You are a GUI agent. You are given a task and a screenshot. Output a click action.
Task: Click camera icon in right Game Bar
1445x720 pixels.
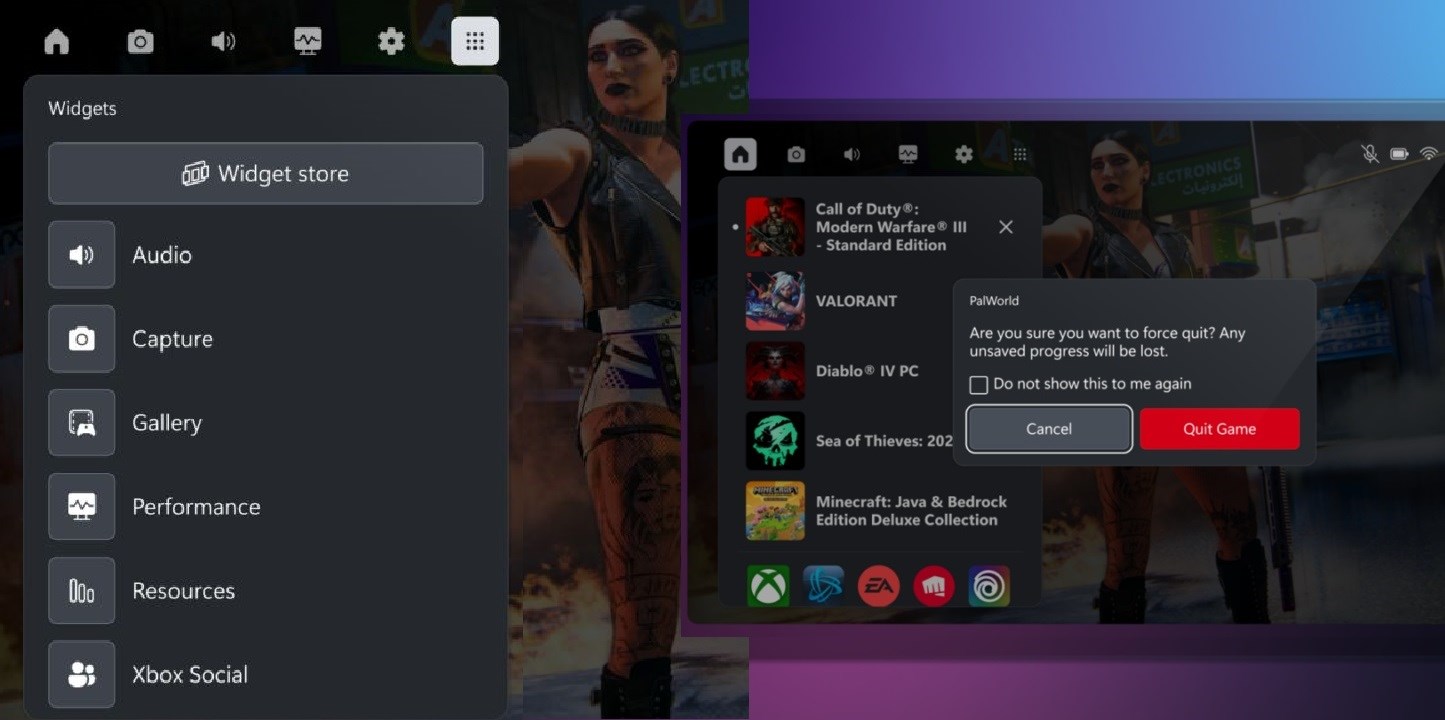[796, 154]
